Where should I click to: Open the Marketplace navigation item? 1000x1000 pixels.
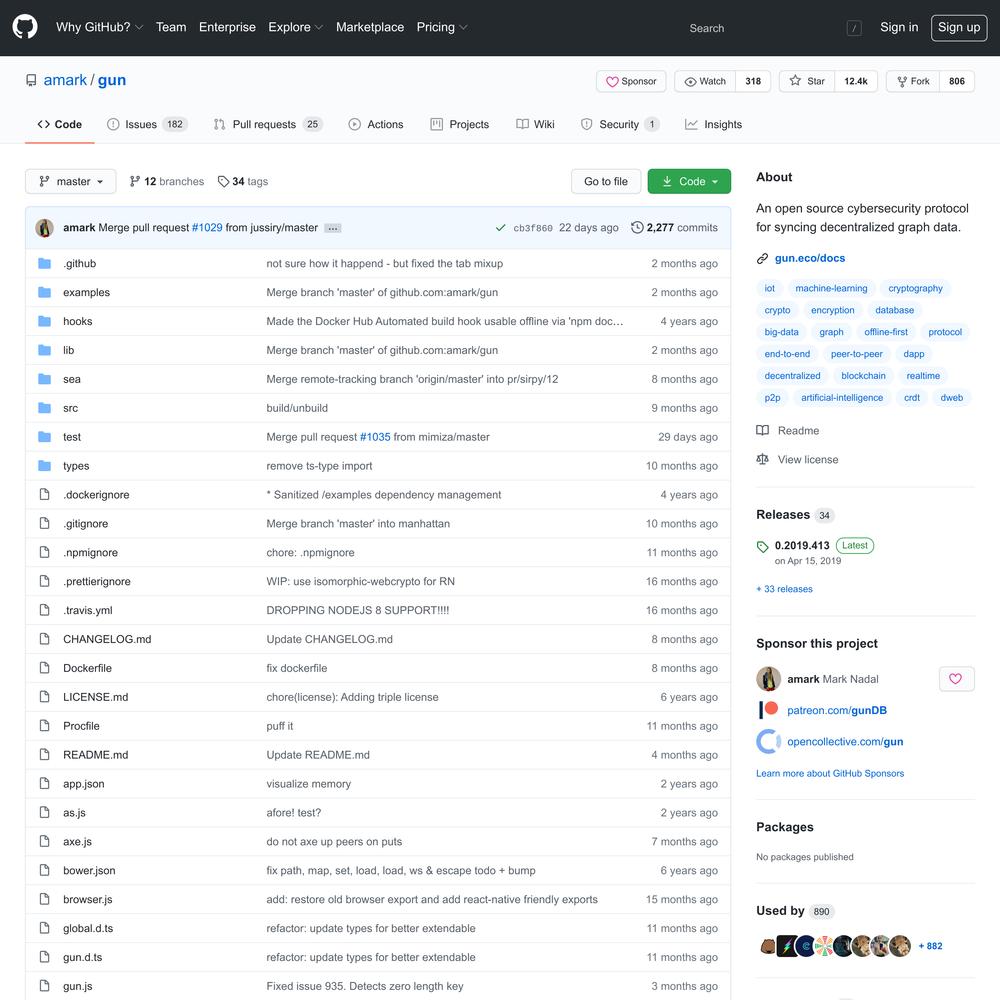(370, 27)
